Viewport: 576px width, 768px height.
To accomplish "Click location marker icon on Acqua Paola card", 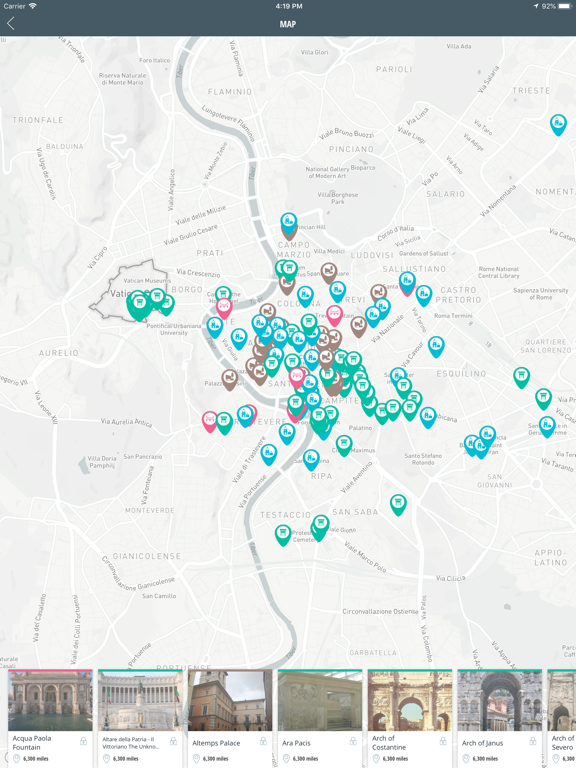I will [x=17, y=759].
